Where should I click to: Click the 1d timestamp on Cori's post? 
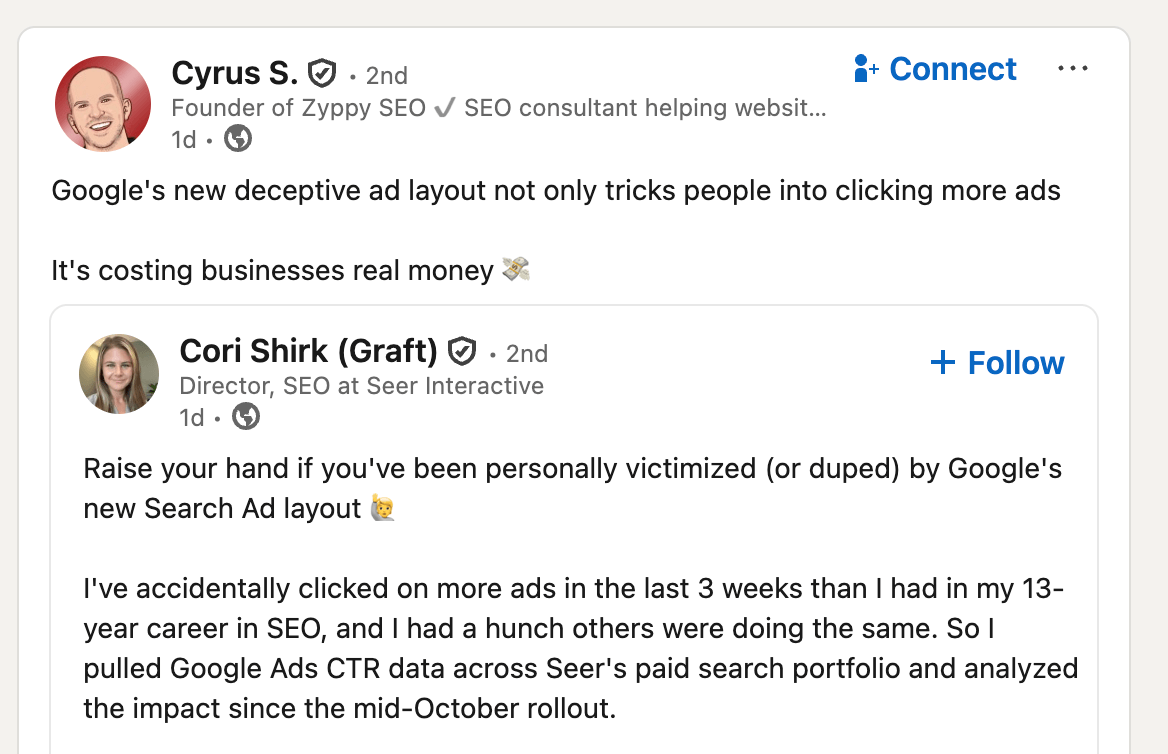191,417
